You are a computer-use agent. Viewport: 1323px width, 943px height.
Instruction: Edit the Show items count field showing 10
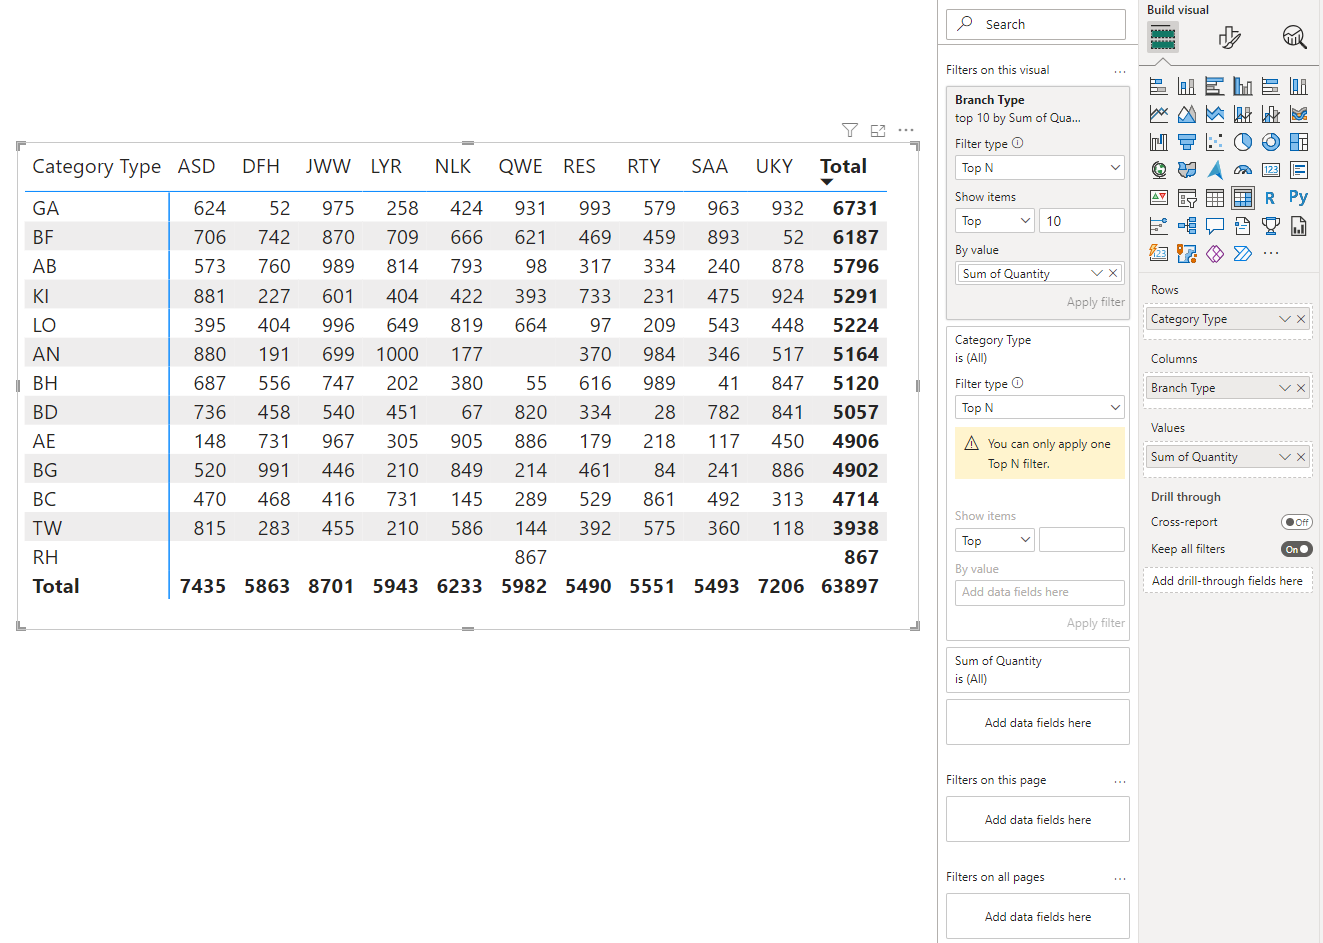coord(1082,221)
